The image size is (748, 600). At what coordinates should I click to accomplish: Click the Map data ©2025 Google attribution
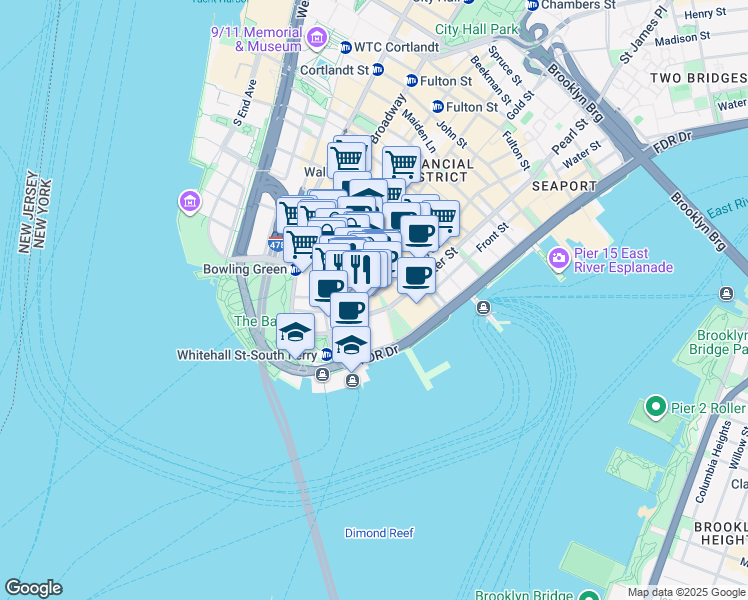point(686,593)
